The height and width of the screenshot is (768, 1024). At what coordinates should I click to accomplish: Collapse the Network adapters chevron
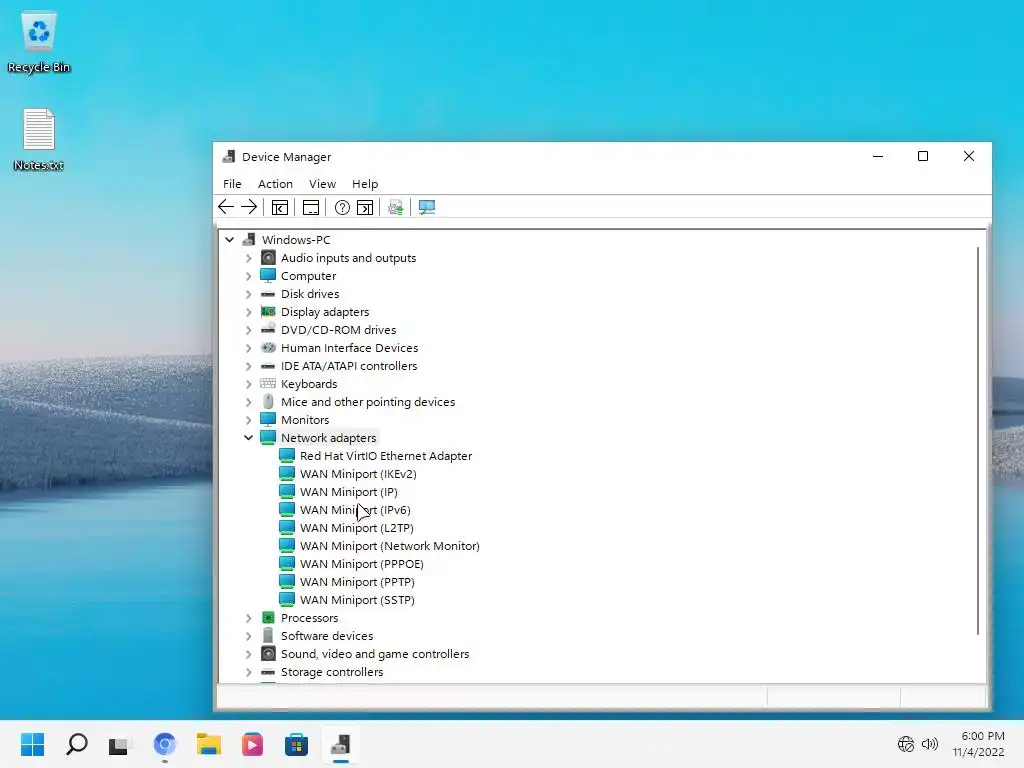coord(248,438)
